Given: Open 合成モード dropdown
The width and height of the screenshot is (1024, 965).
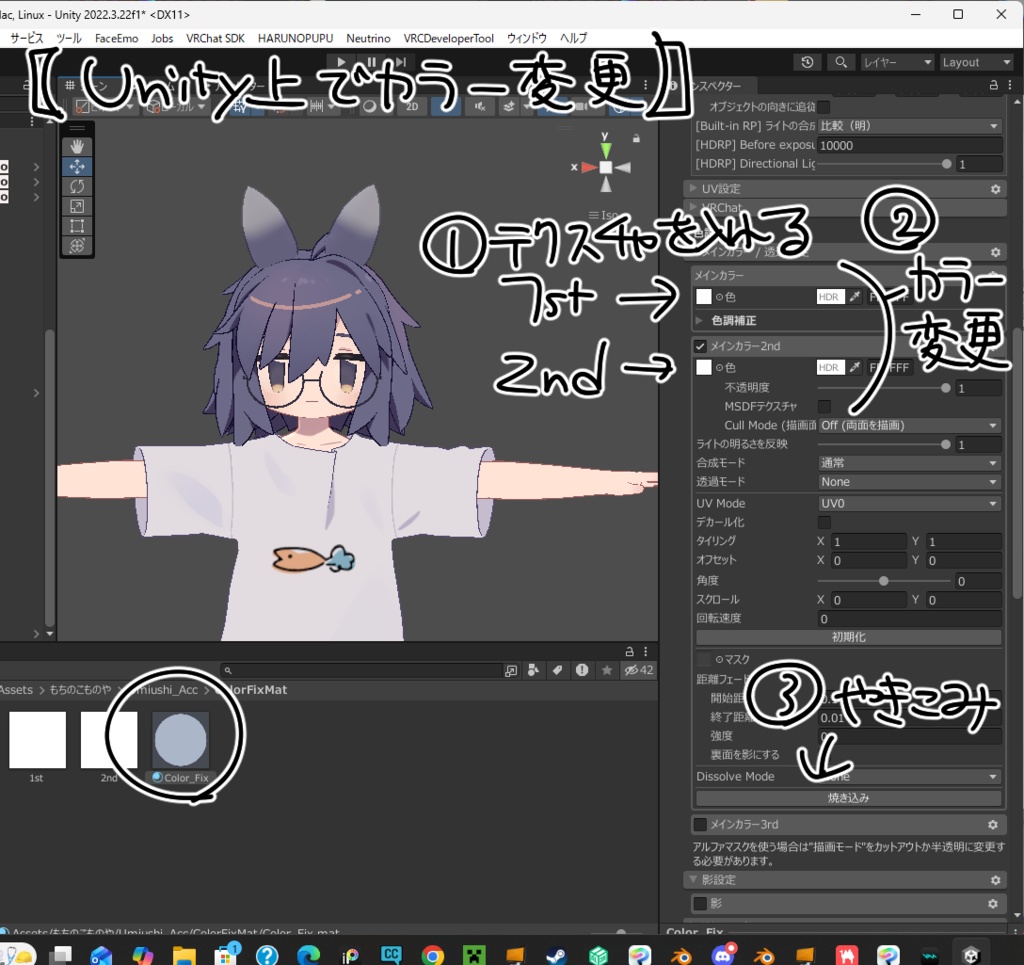Looking at the screenshot, I should click(x=910, y=463).
